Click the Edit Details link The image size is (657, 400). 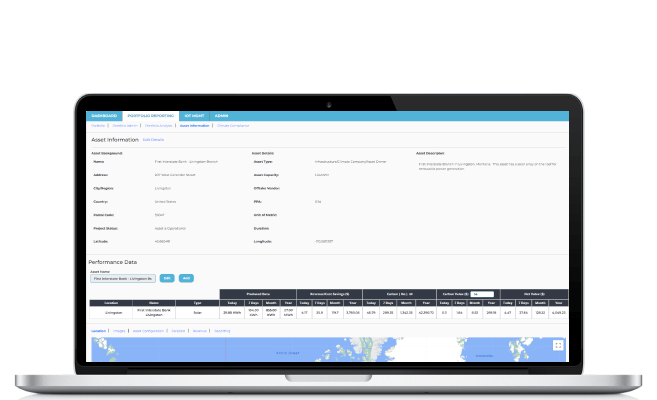[153, 140]
